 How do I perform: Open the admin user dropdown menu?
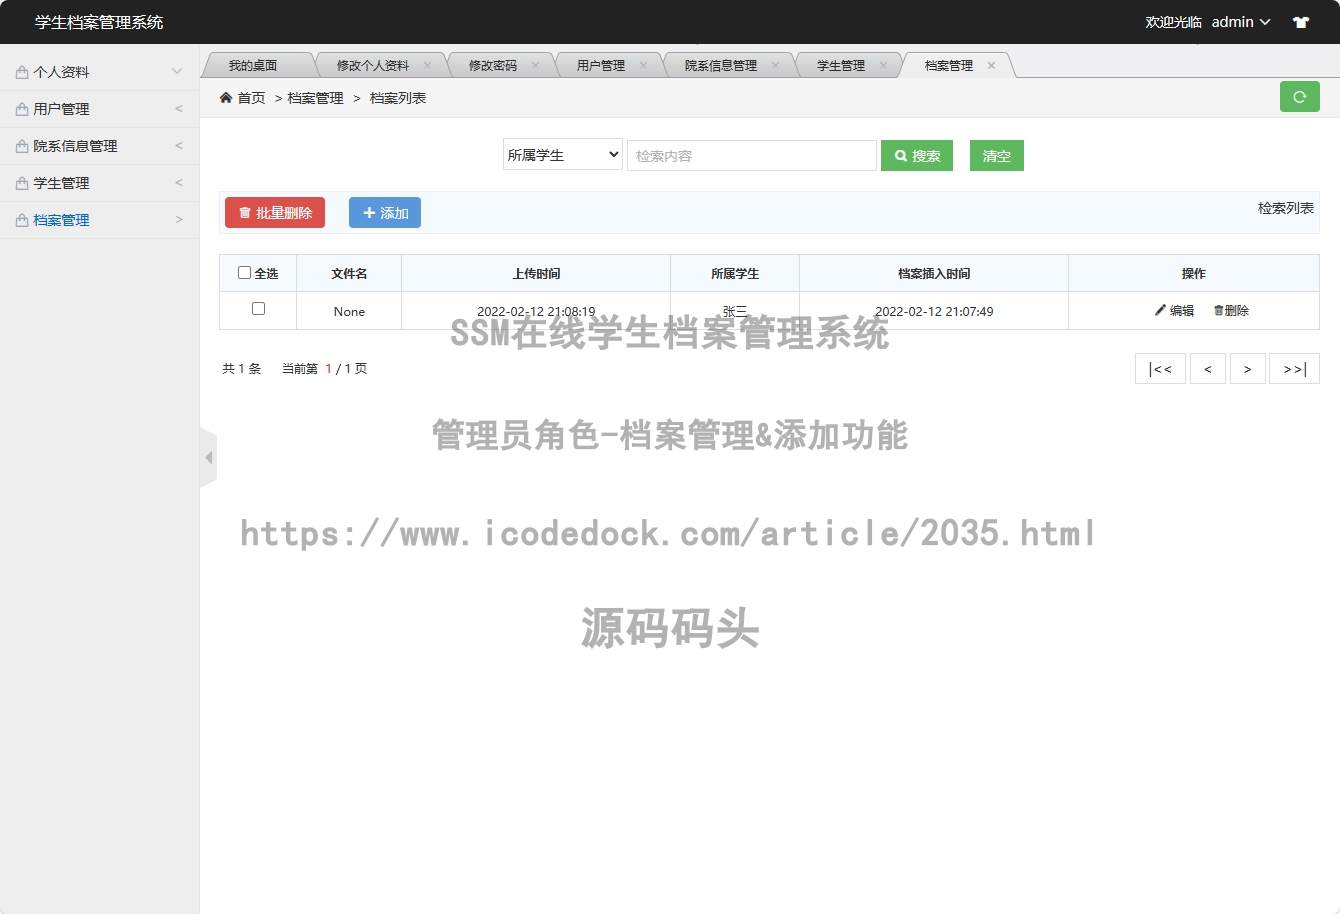[1241, 22]
